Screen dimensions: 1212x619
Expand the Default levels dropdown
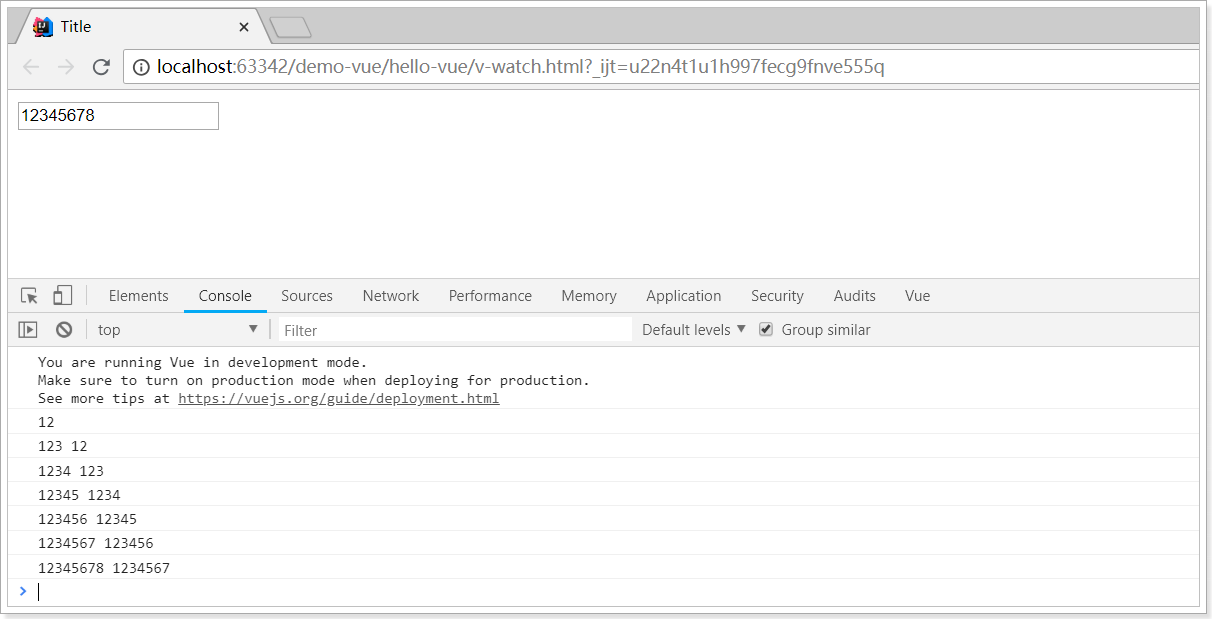[694, 329]
